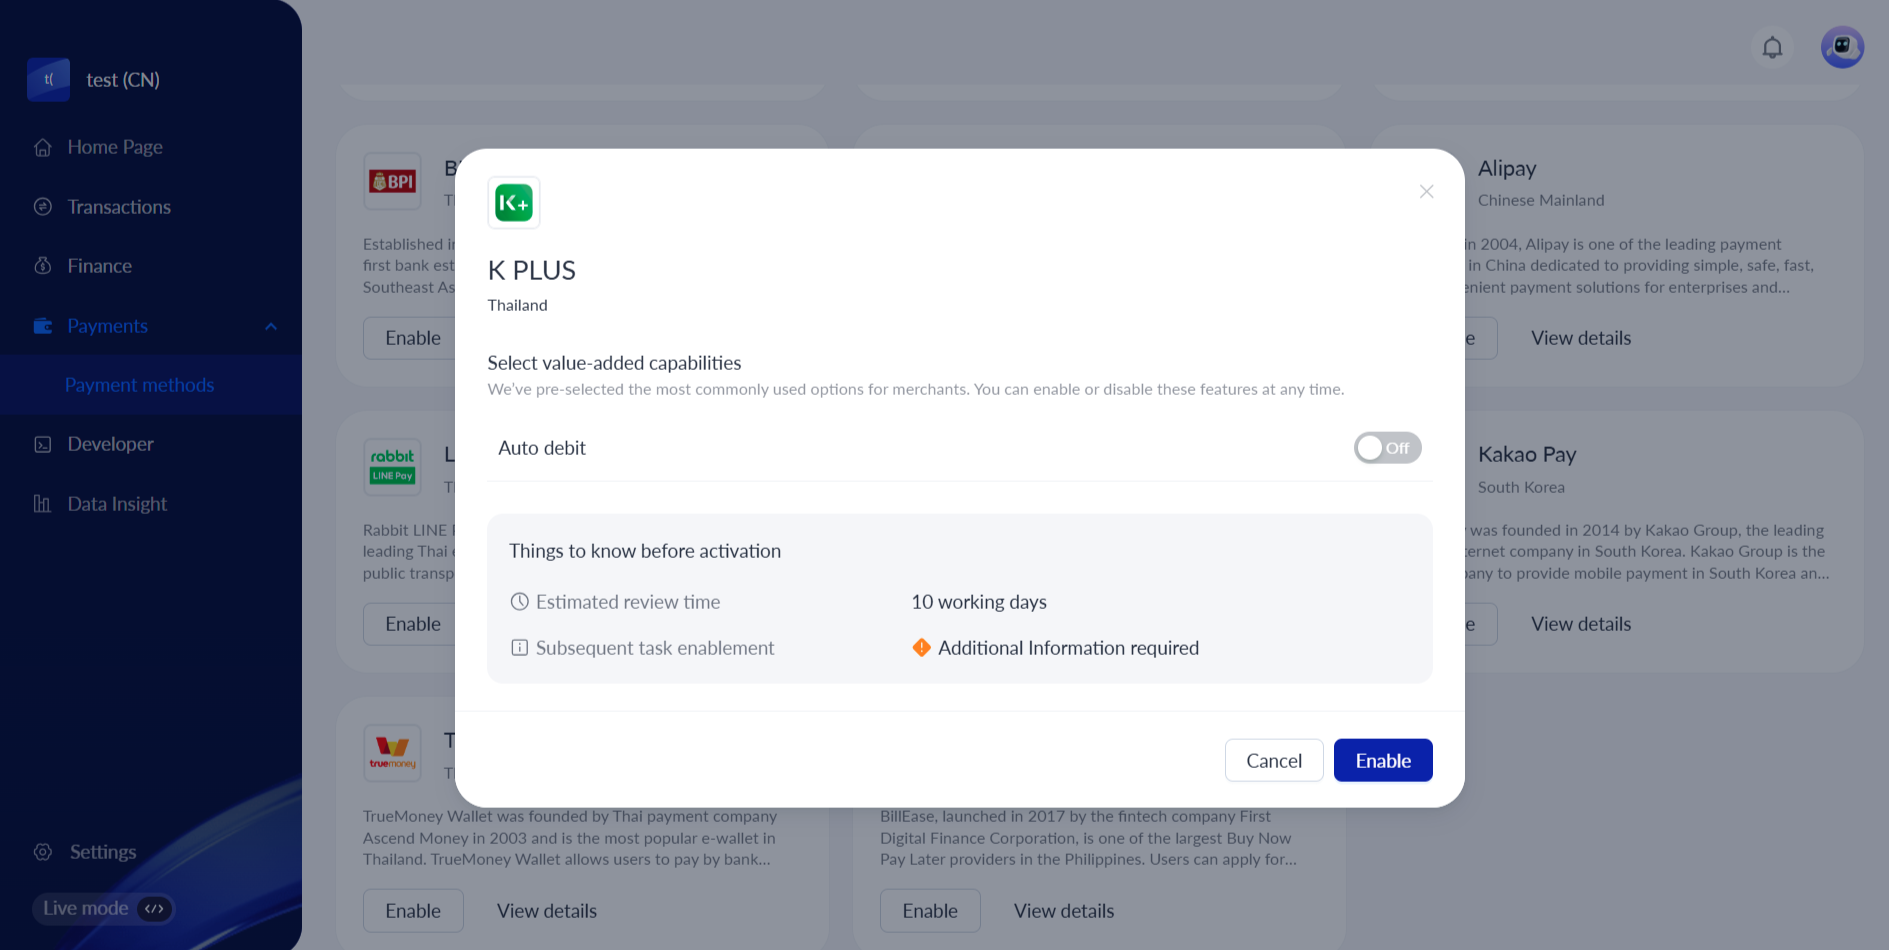Close the K PLUS modal
Screen dimensions: 1889x950
[1426, 191]
